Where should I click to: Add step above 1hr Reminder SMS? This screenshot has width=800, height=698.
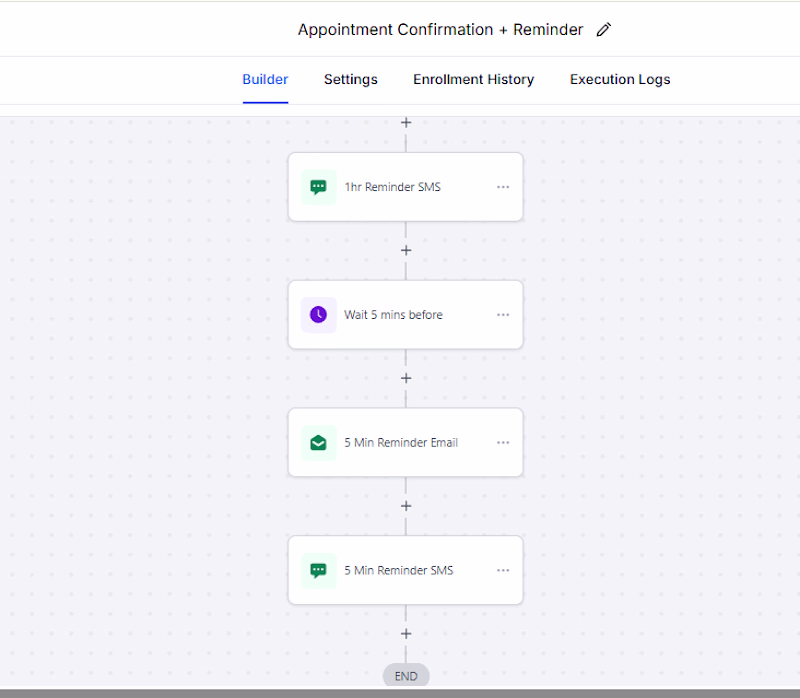406,122
